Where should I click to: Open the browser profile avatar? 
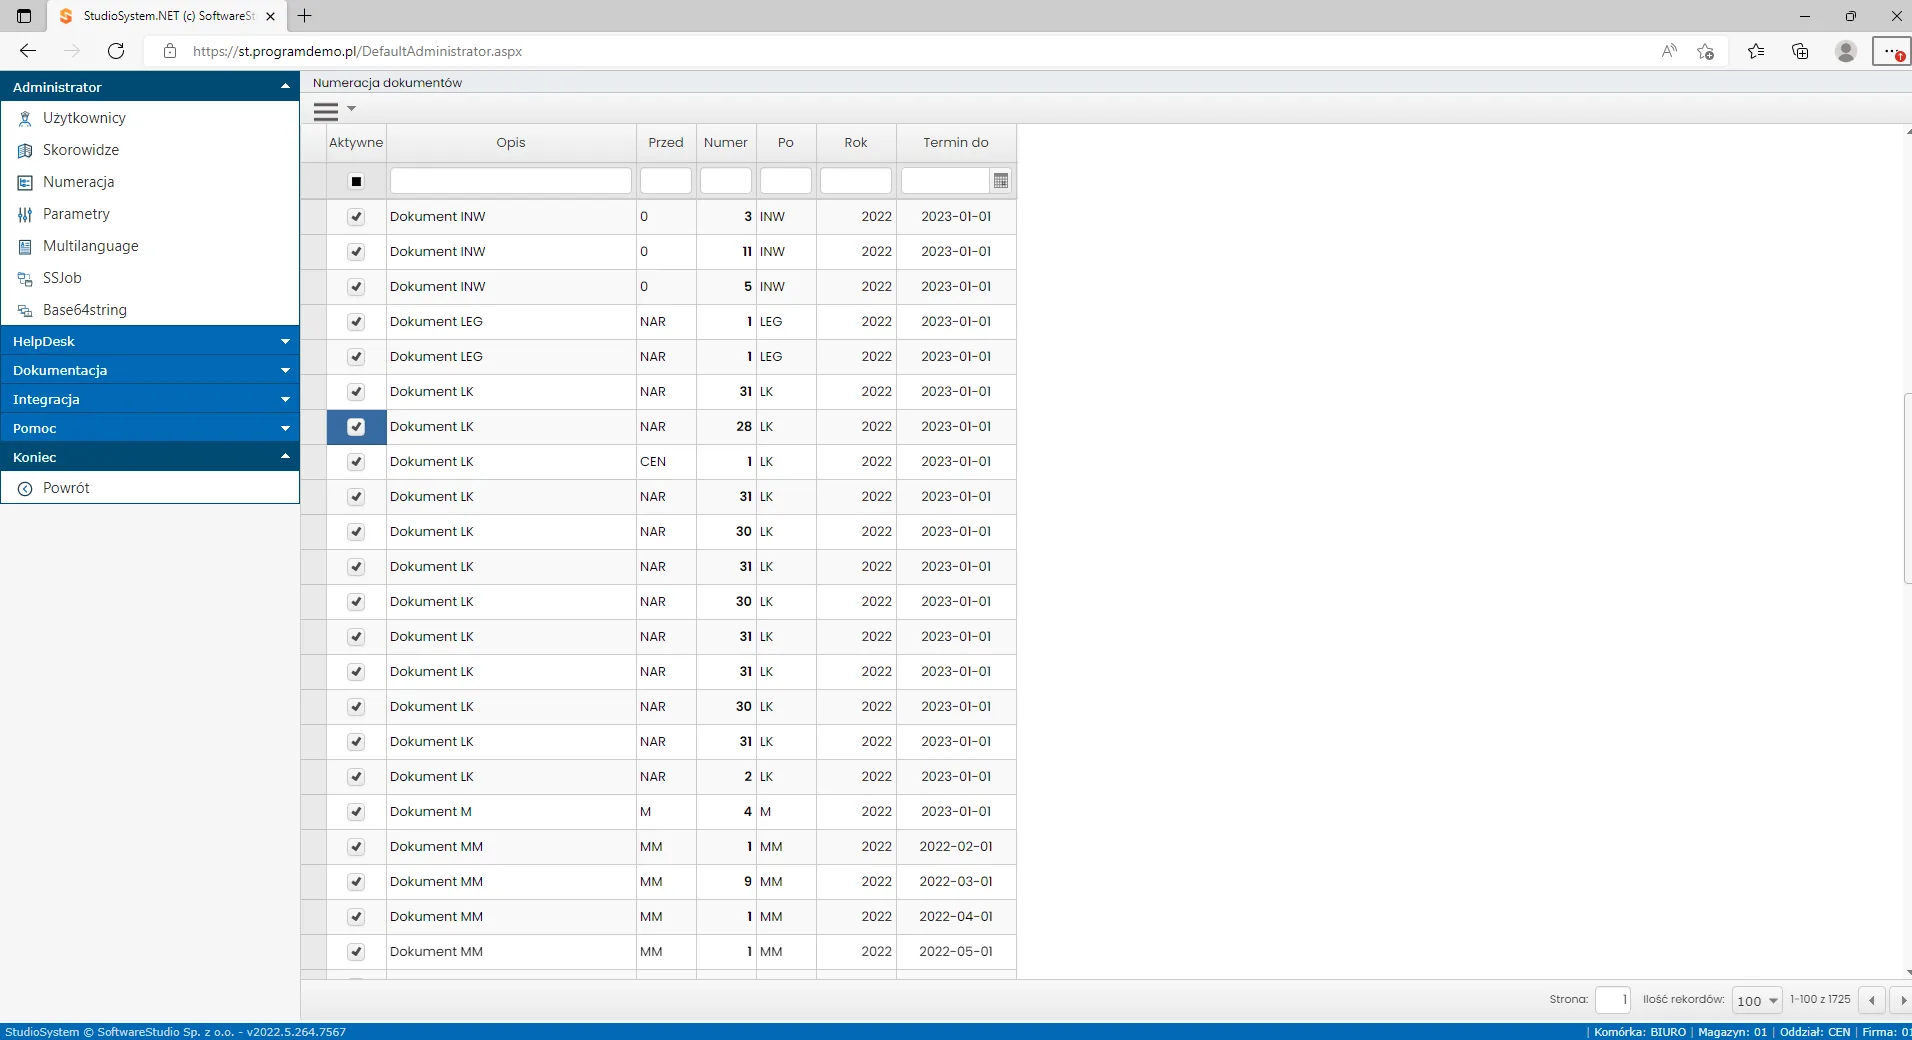click(x=1846, y=51)
